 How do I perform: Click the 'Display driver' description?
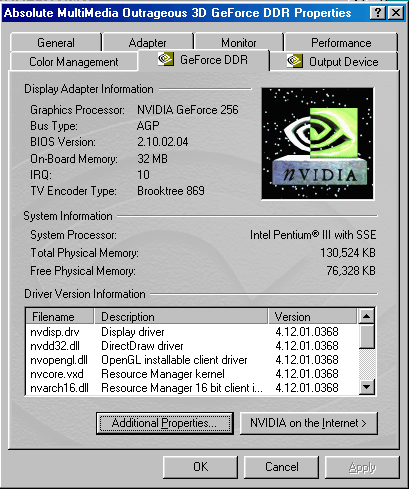(133, 332)
